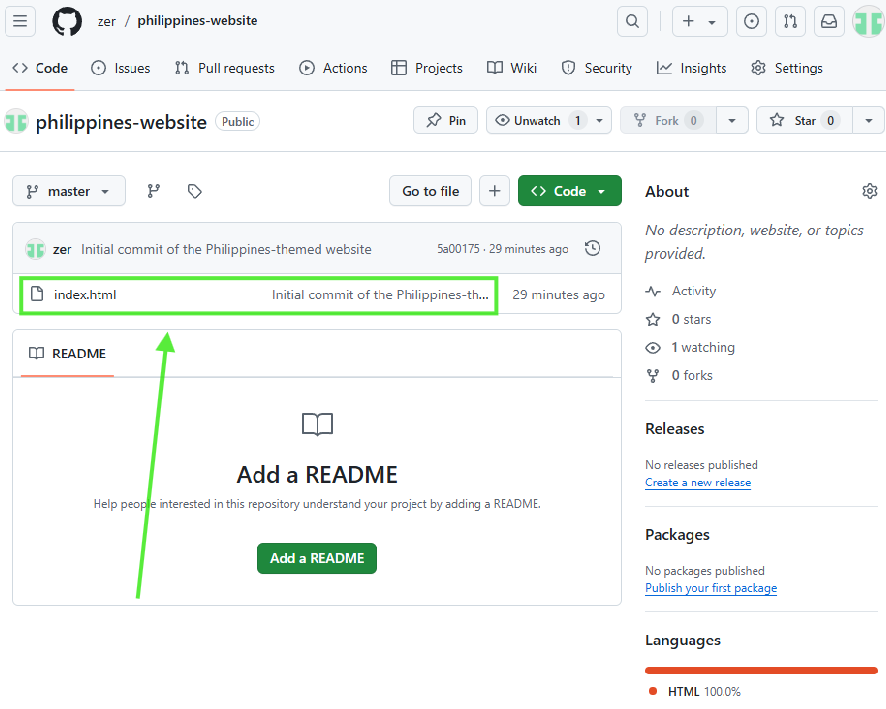Open the hamburger navigation menu
886x709 pixels.
[21, 21]
